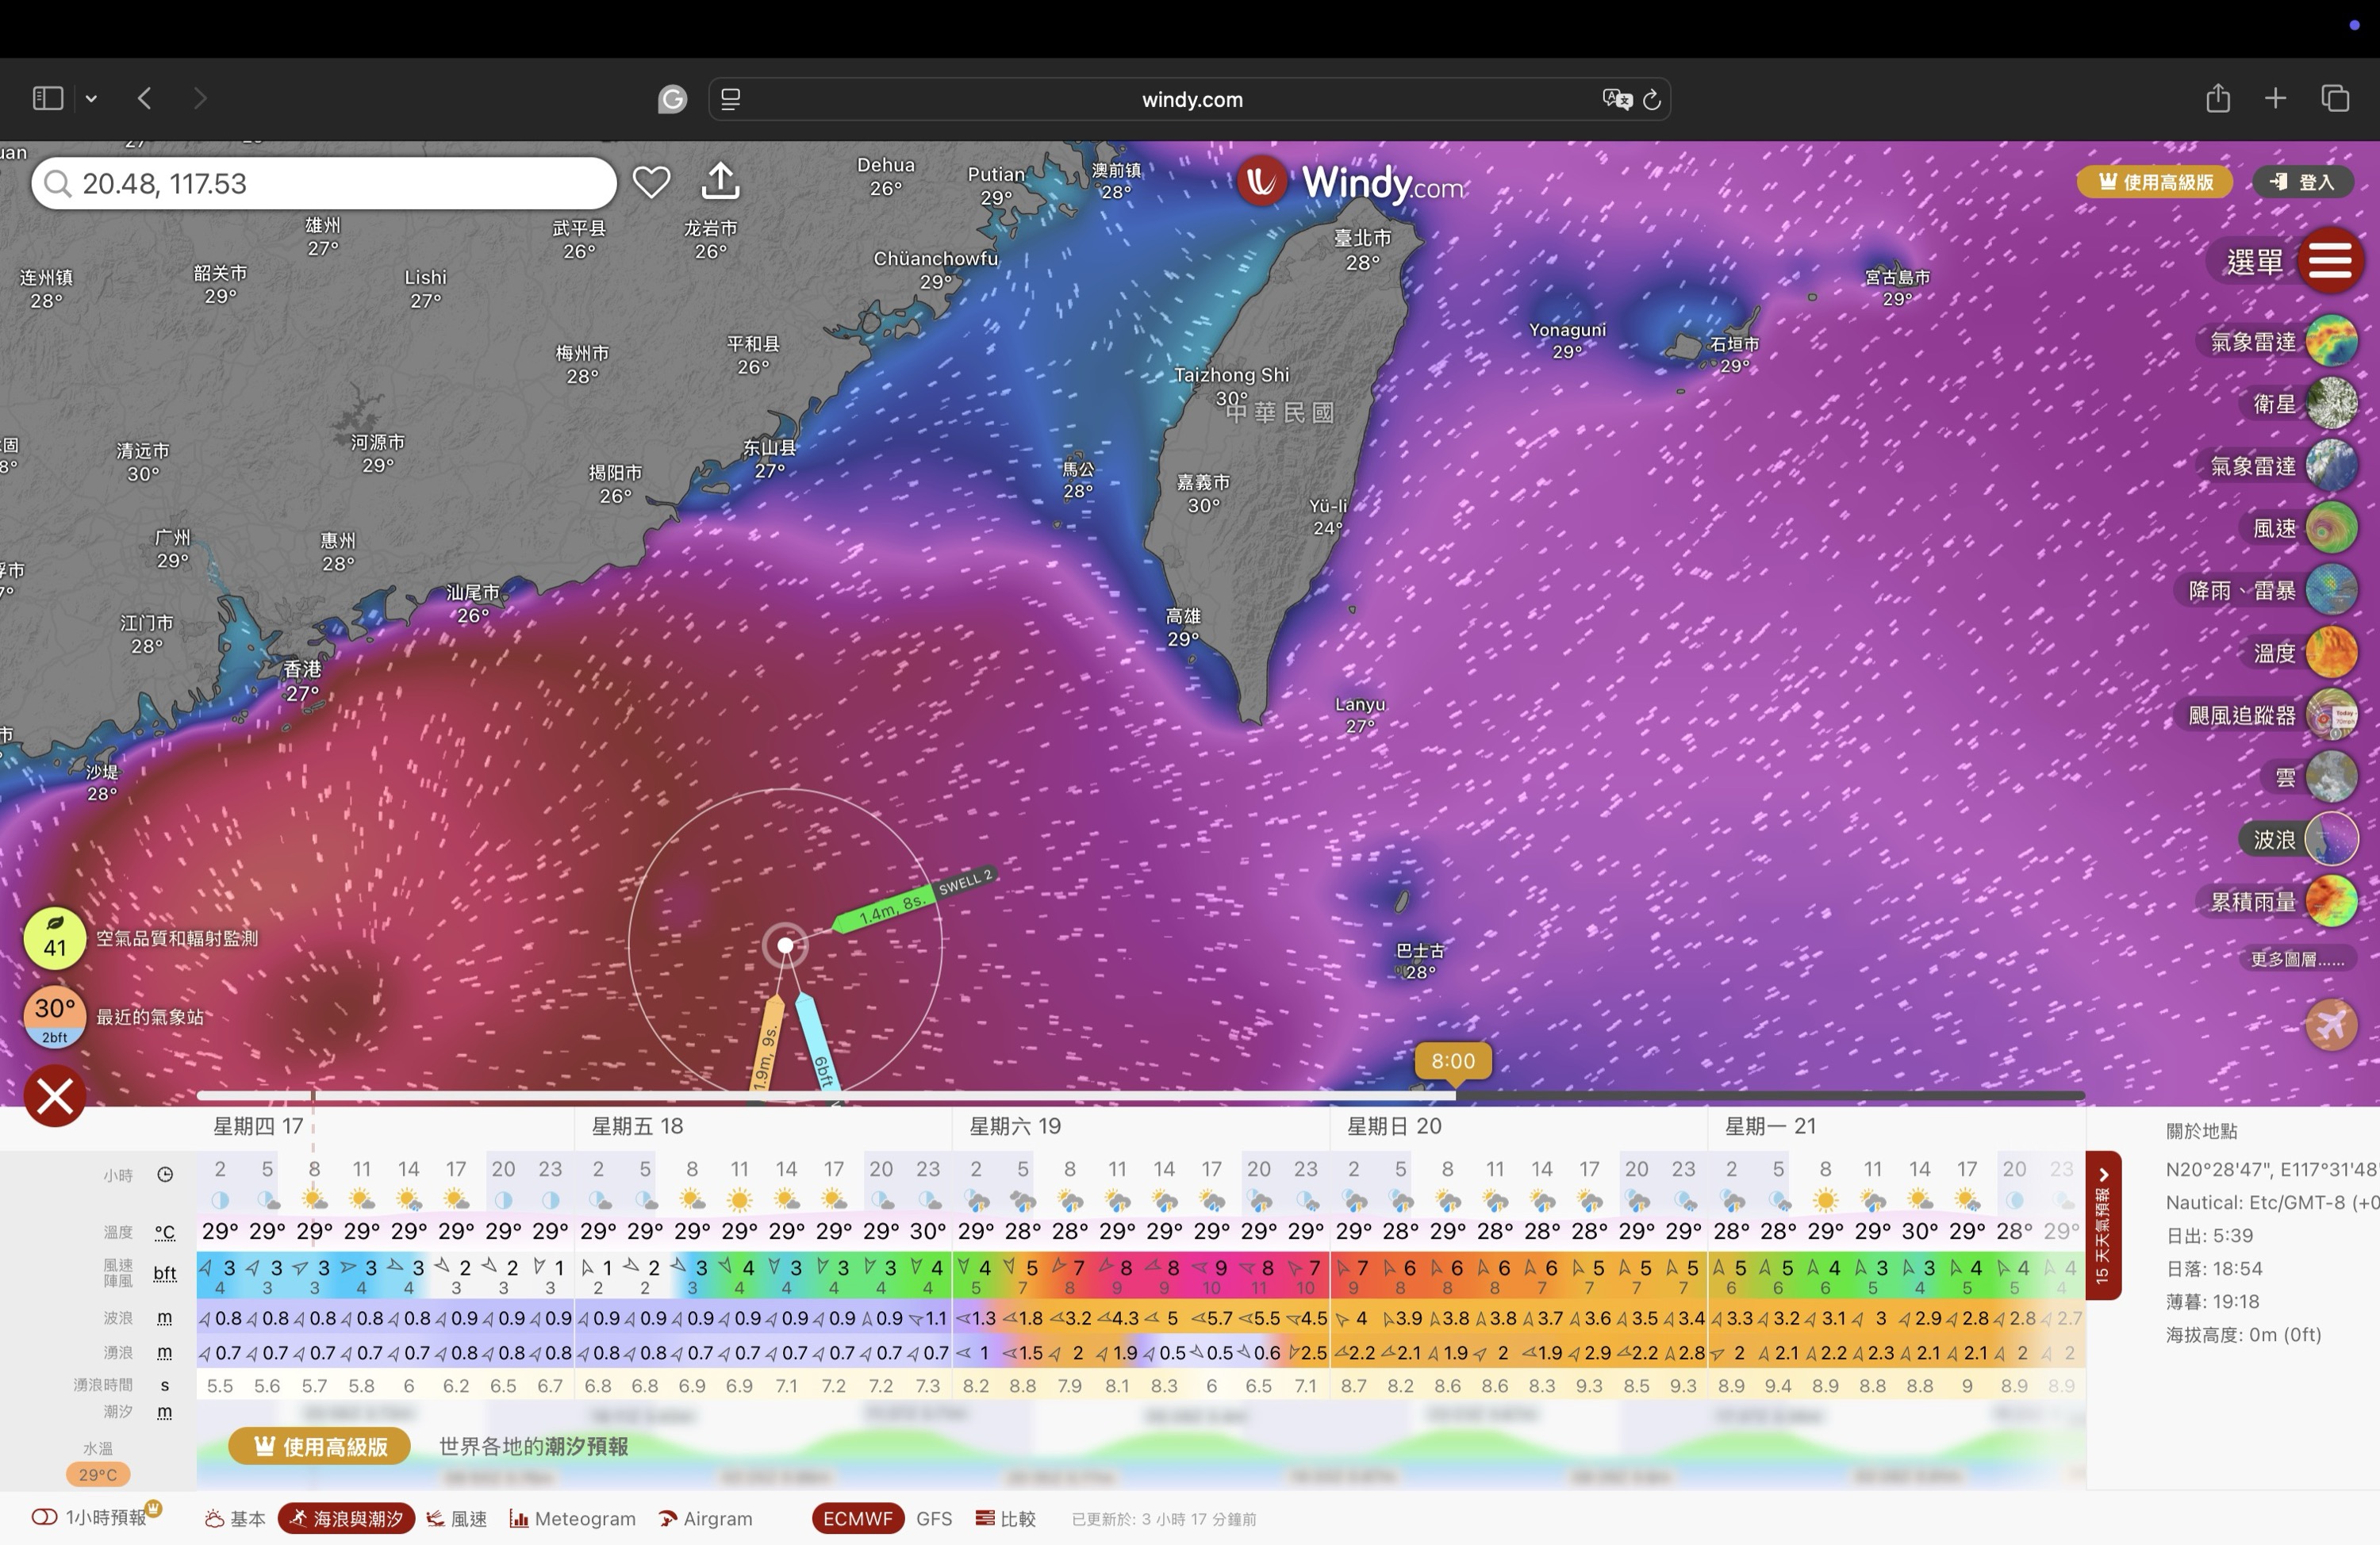
Task: Close the forecast panel with red X
Action: (55, 1096)
